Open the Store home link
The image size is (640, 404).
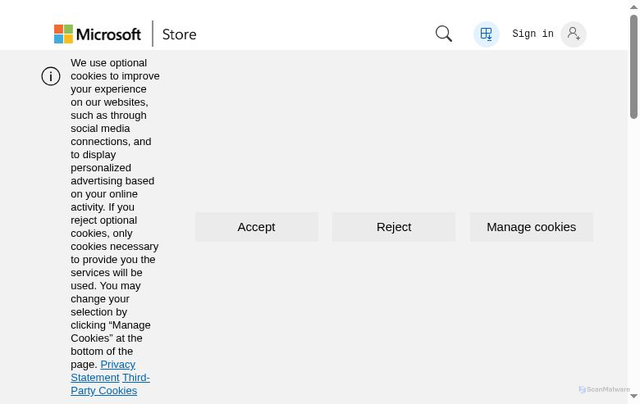[x=179, y=34]
